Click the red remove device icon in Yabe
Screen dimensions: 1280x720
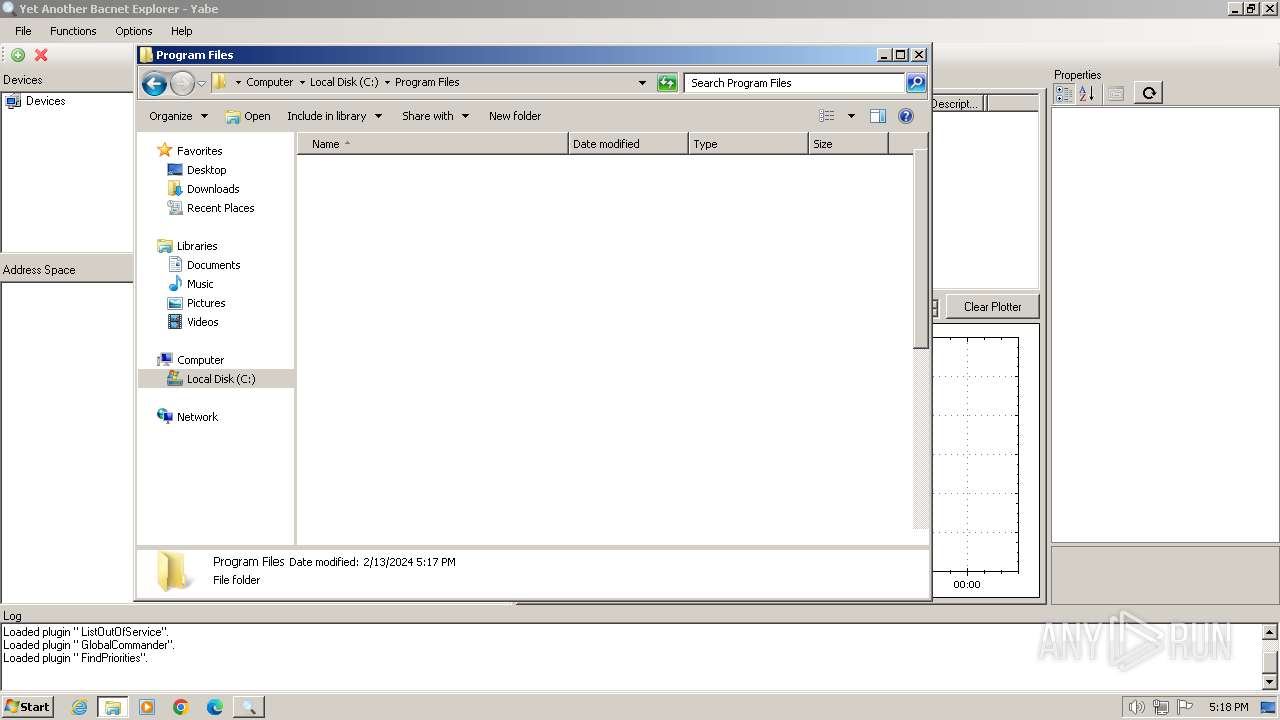(x=41, y=55)
